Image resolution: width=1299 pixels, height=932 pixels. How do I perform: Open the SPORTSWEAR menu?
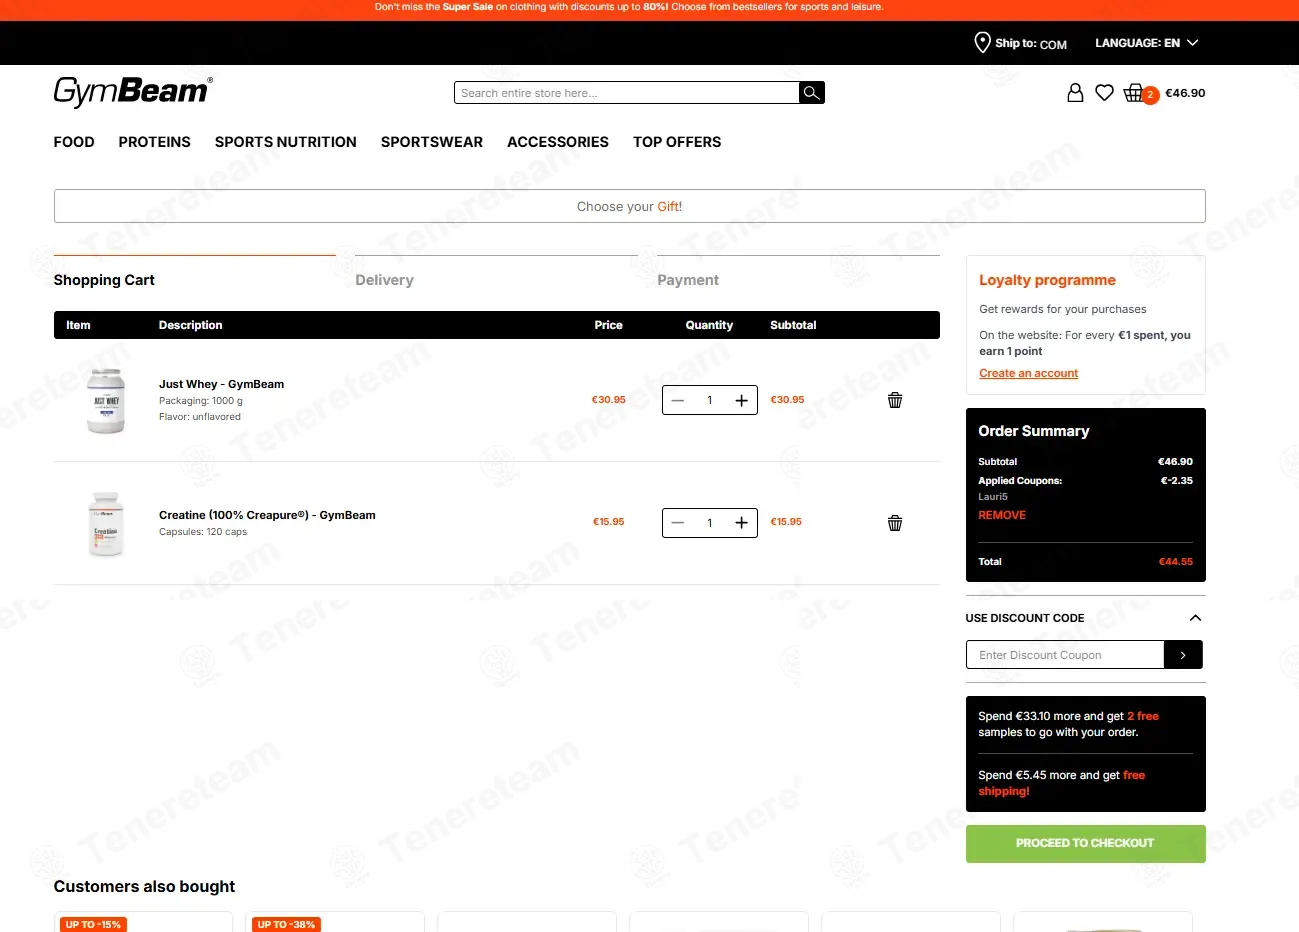[432, 142]
